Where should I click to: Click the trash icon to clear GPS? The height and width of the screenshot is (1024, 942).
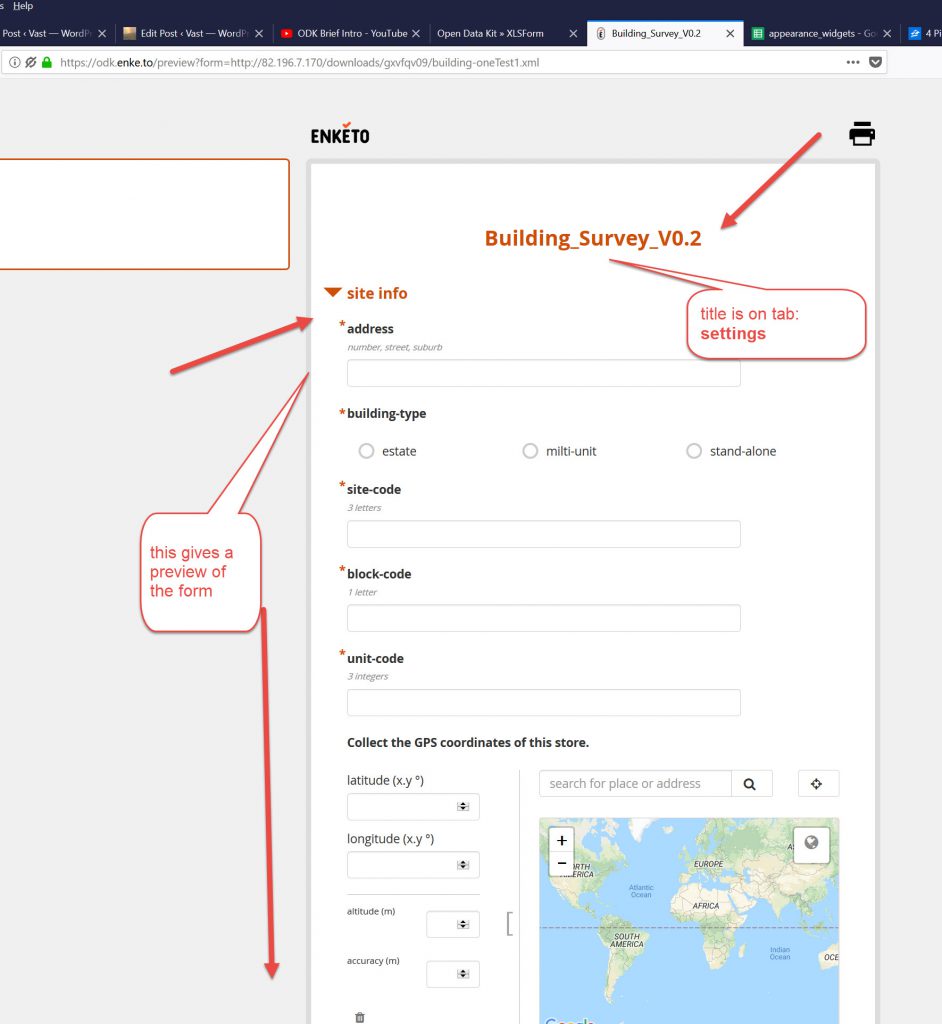pos(360,1017)
